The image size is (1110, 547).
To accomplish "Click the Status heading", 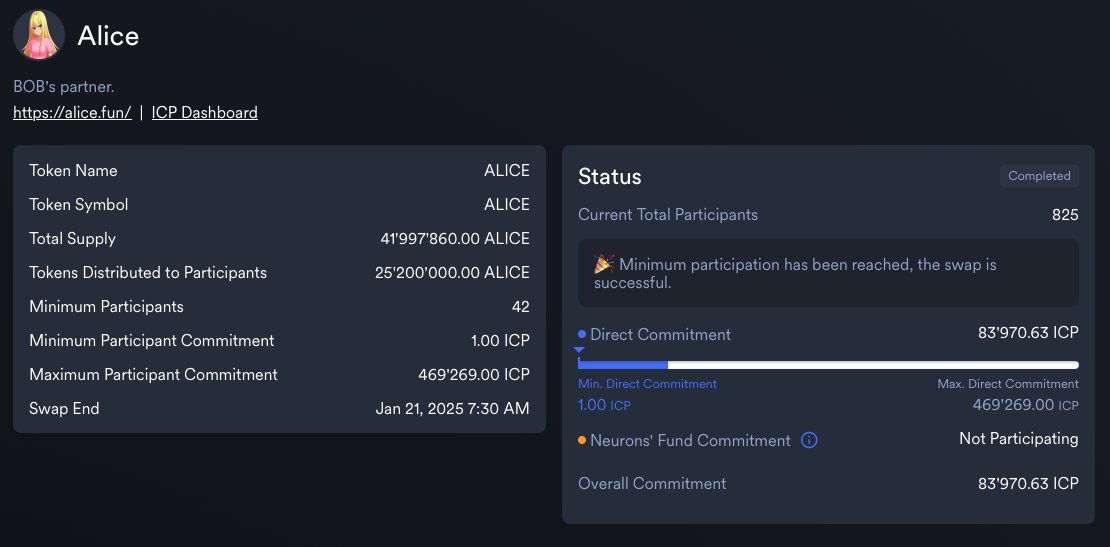I will 610,176.
